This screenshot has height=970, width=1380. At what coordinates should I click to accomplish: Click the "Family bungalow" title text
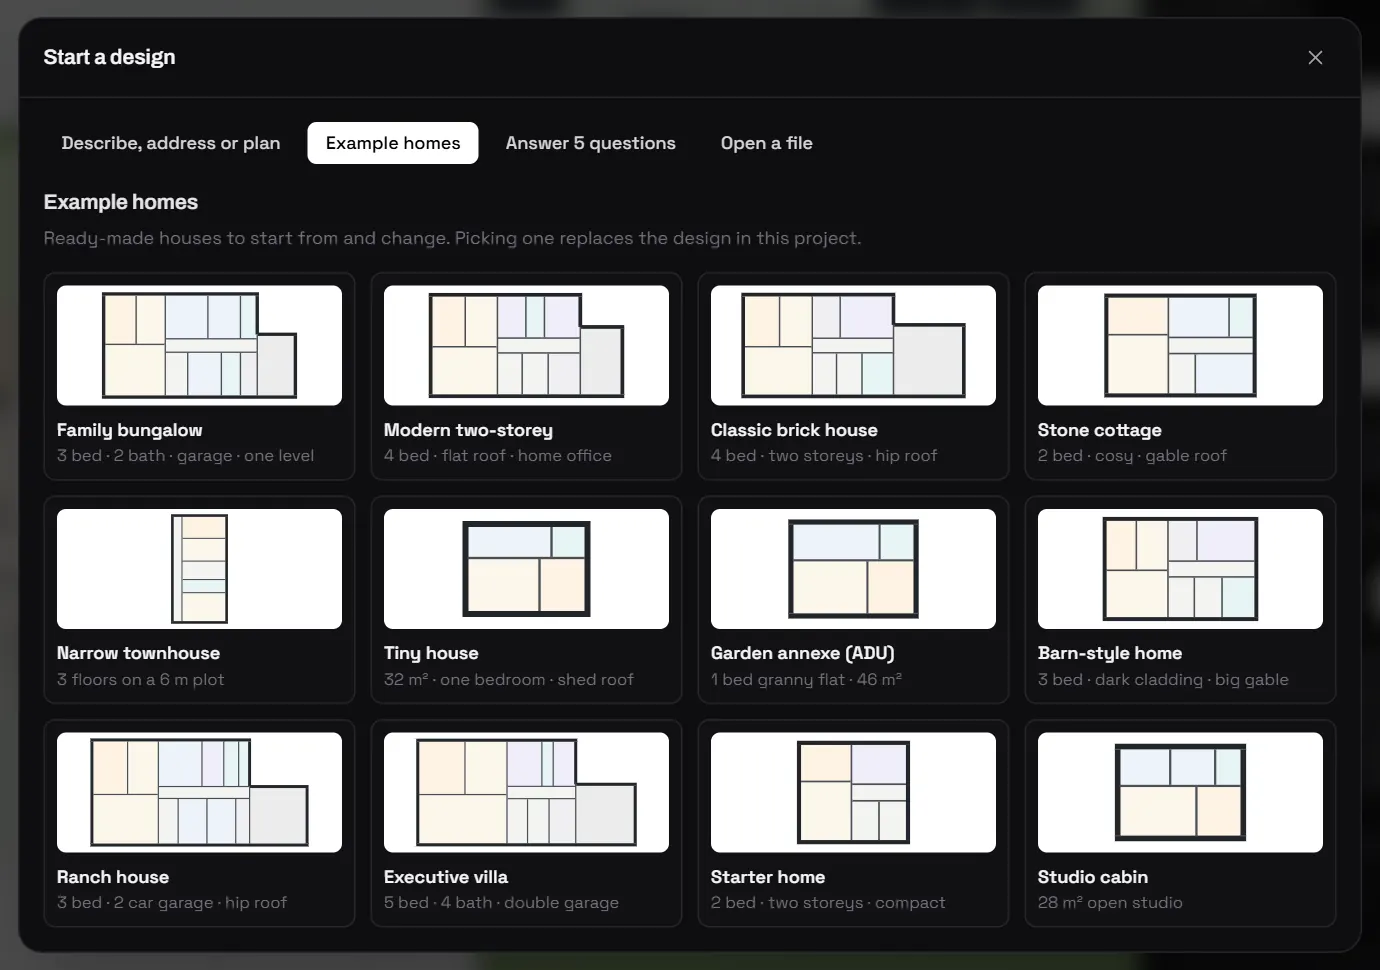click(x=130, y=430)
